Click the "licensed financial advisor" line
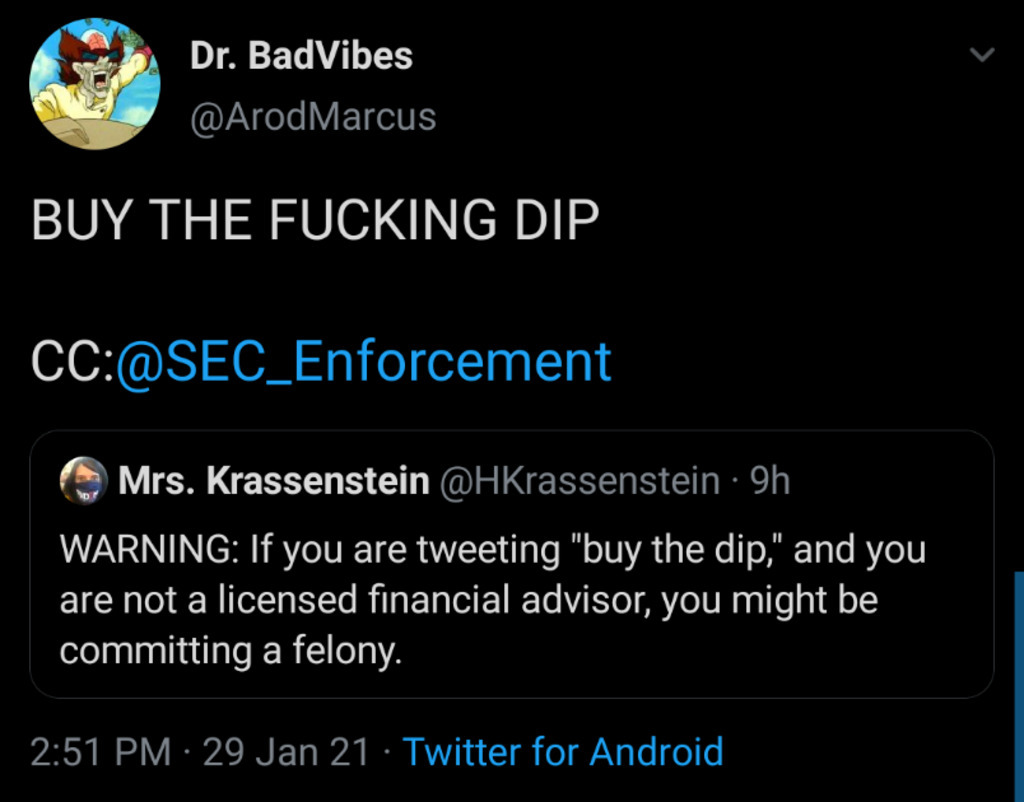This screenshot has width=1024, height=802. (468, 600)
